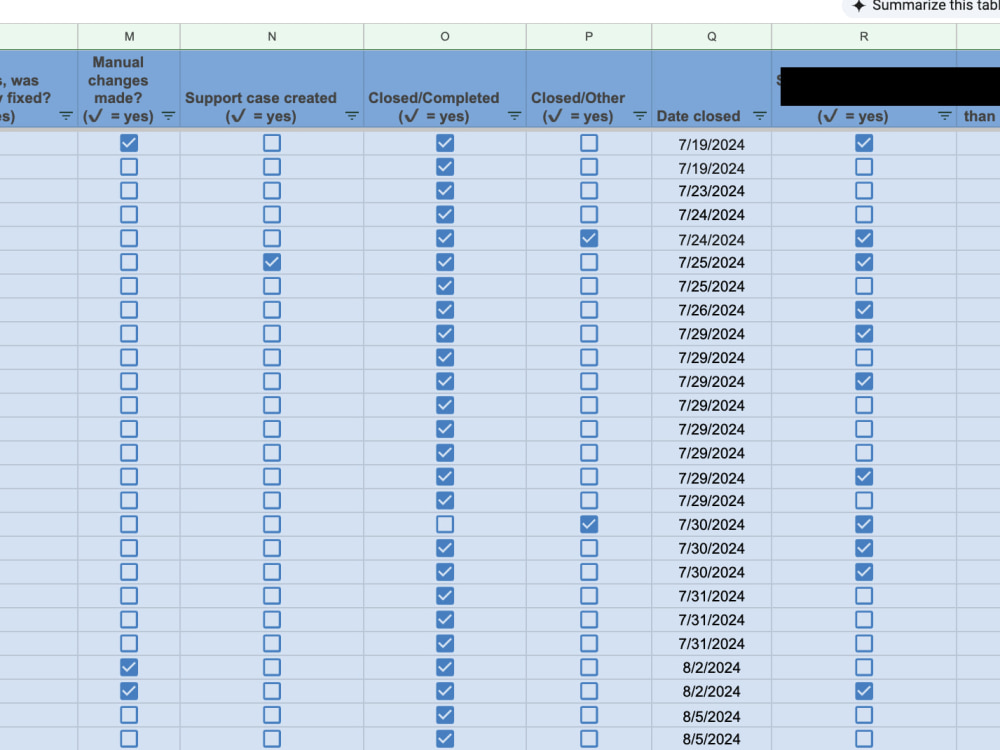Select the first 7/31/2024 date cell

pyautogui.click(x=712, y=596)
